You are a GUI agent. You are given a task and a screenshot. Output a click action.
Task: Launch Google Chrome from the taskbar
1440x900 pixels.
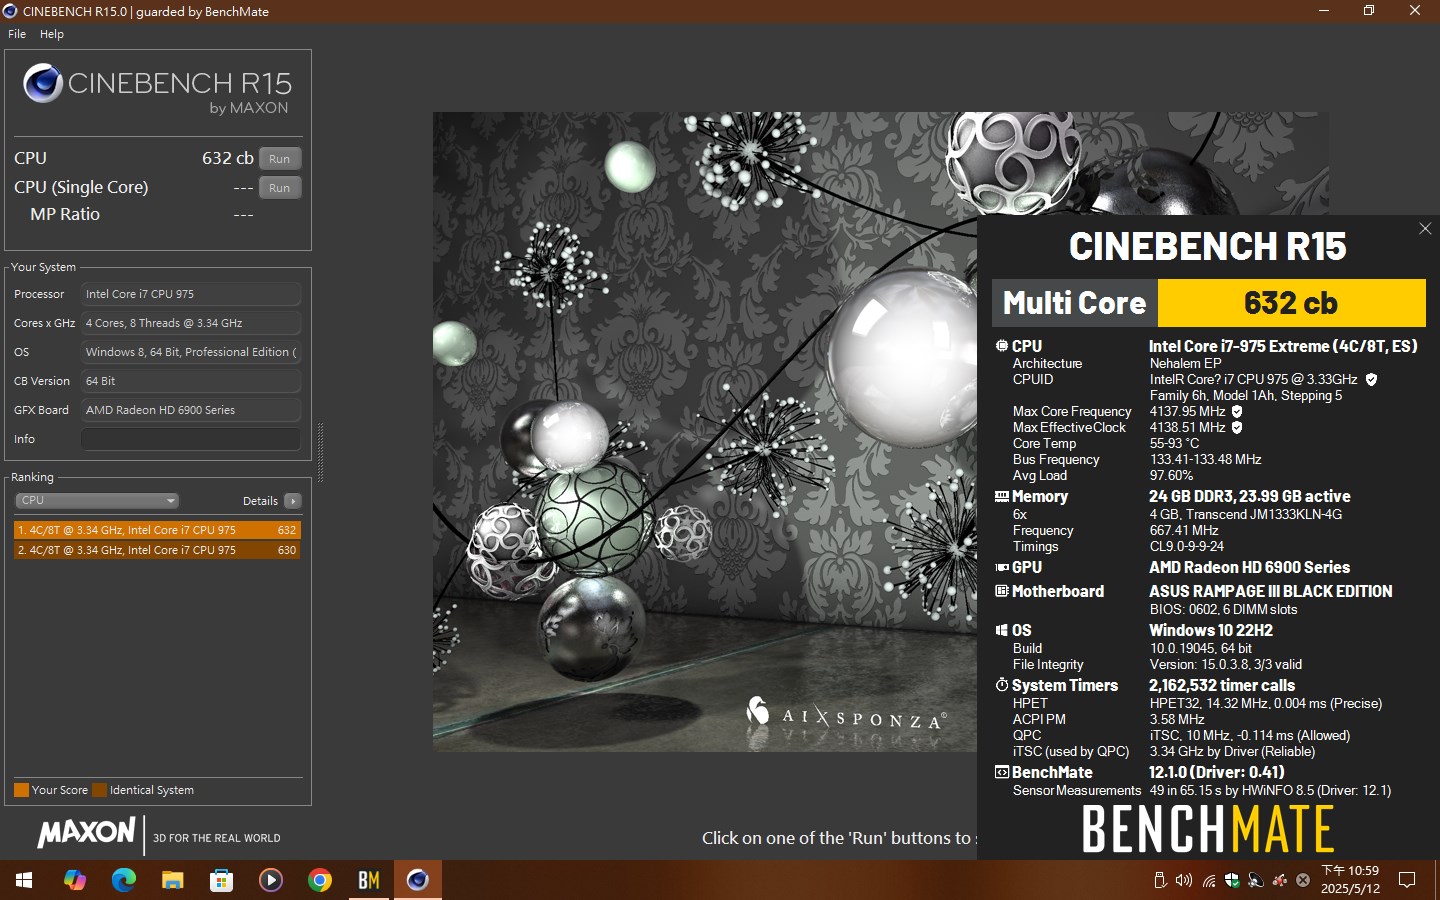[320, 880]
